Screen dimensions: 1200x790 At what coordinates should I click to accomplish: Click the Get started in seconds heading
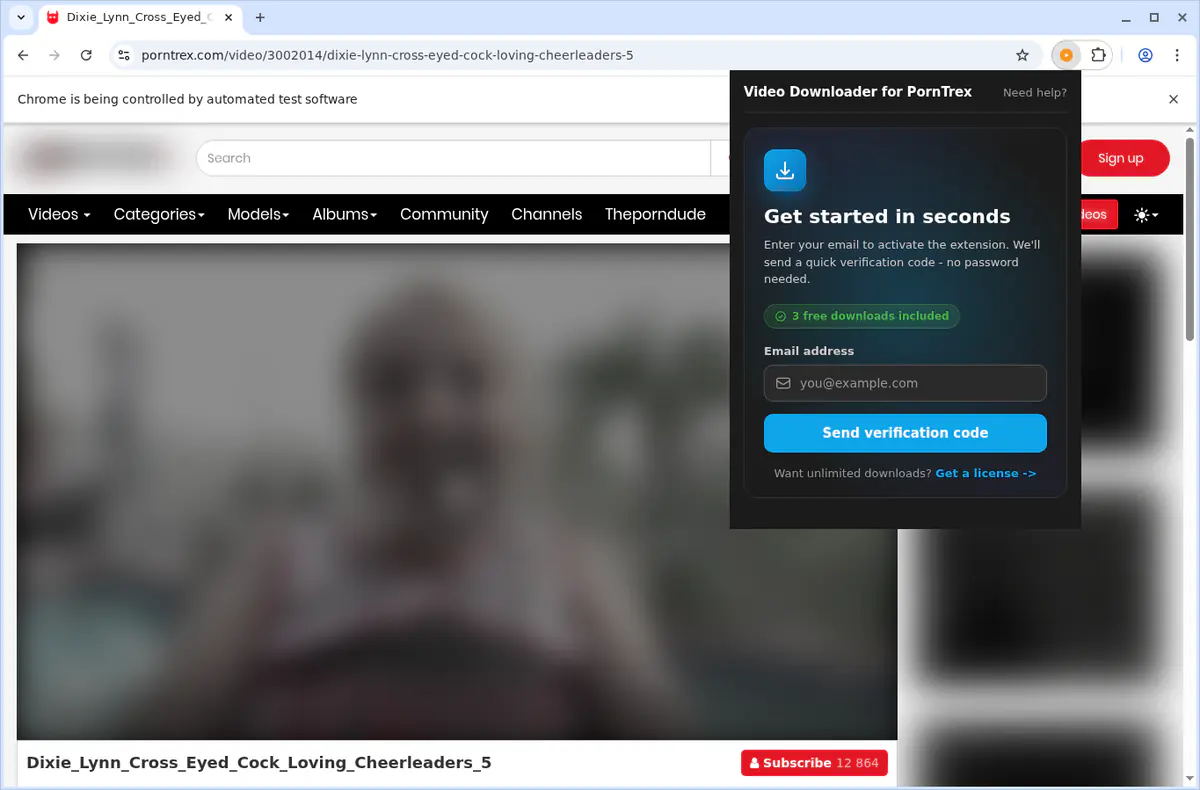pyautogui.click(x=887, y=216)
